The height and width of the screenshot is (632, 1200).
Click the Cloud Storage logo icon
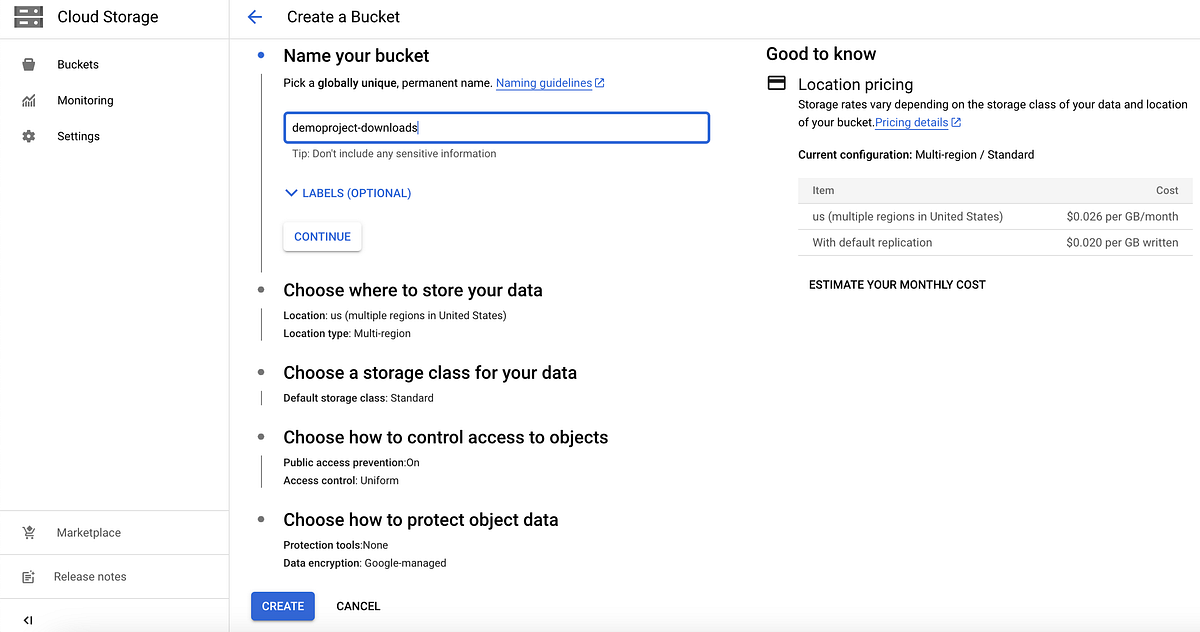tap(28, 16)
